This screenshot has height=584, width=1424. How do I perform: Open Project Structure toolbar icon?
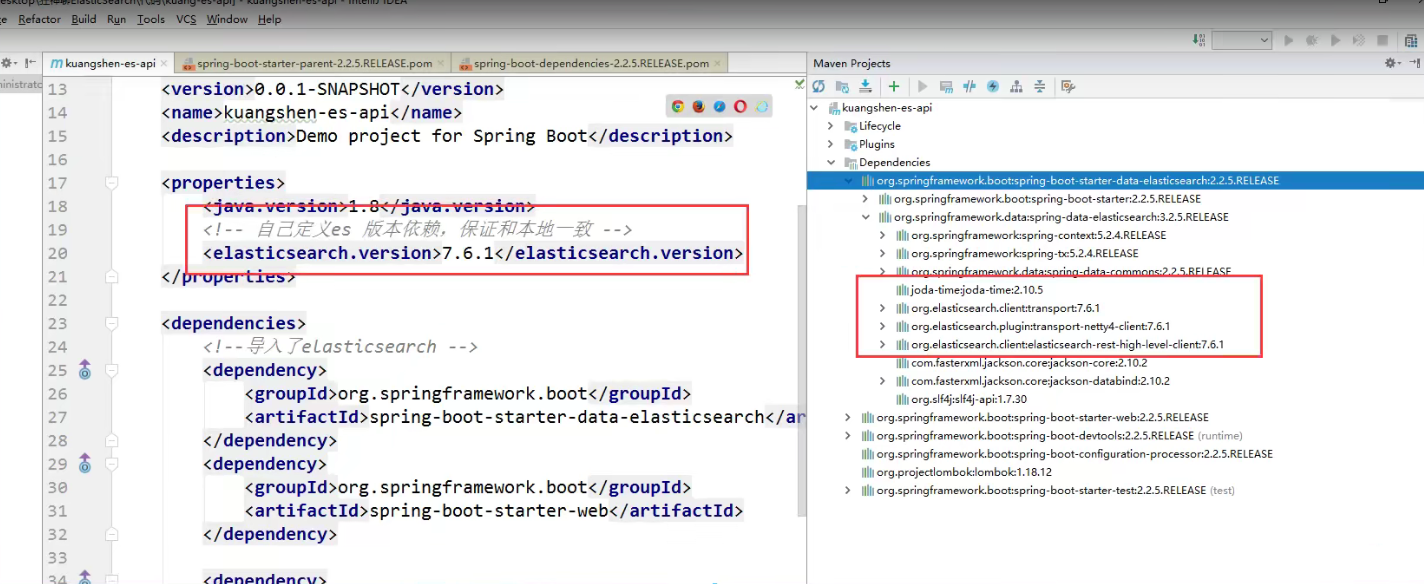click(x=1412, y=40)
